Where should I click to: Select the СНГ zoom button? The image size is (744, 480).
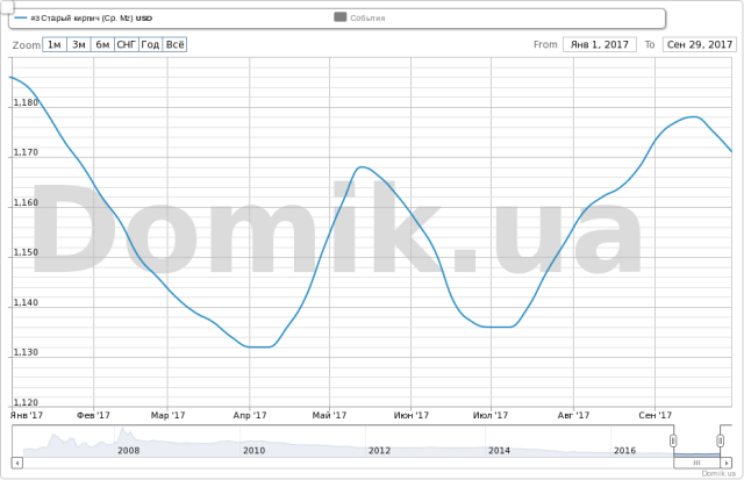[x=127, y=45]
